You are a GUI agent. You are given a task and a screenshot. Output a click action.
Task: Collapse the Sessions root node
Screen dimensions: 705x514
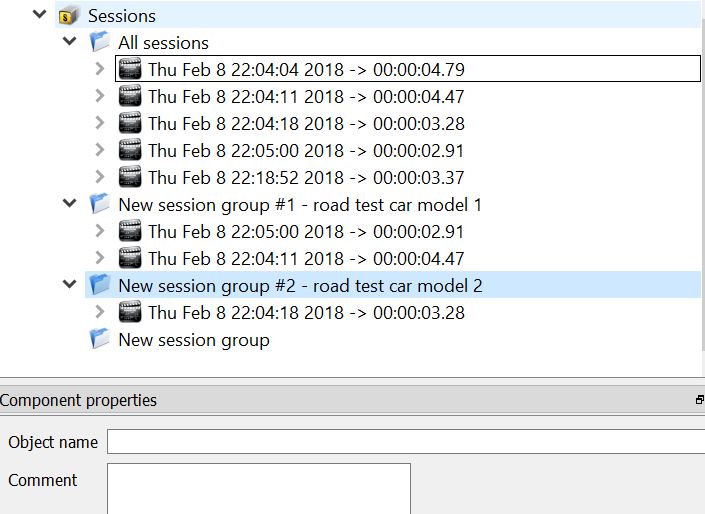[x=40, y=14]
